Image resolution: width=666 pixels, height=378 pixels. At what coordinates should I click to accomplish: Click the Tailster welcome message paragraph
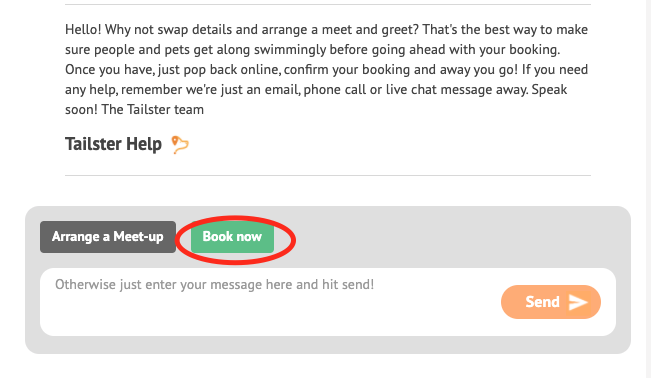327,69
